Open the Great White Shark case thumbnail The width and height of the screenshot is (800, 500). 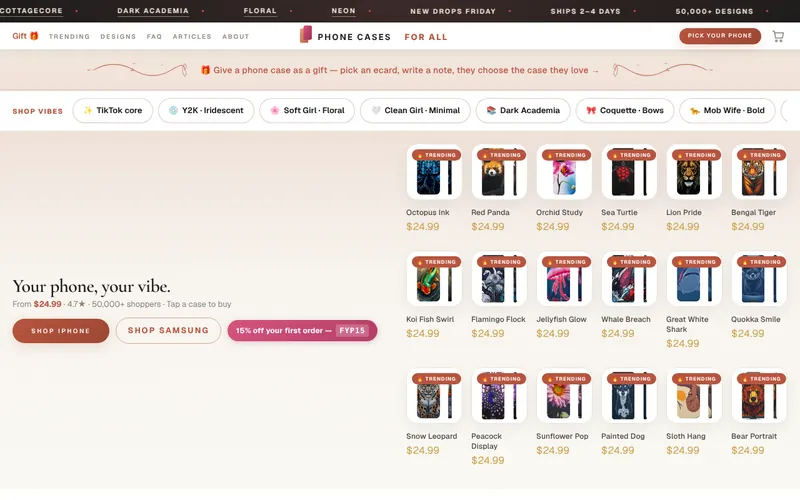pos(694,279)
